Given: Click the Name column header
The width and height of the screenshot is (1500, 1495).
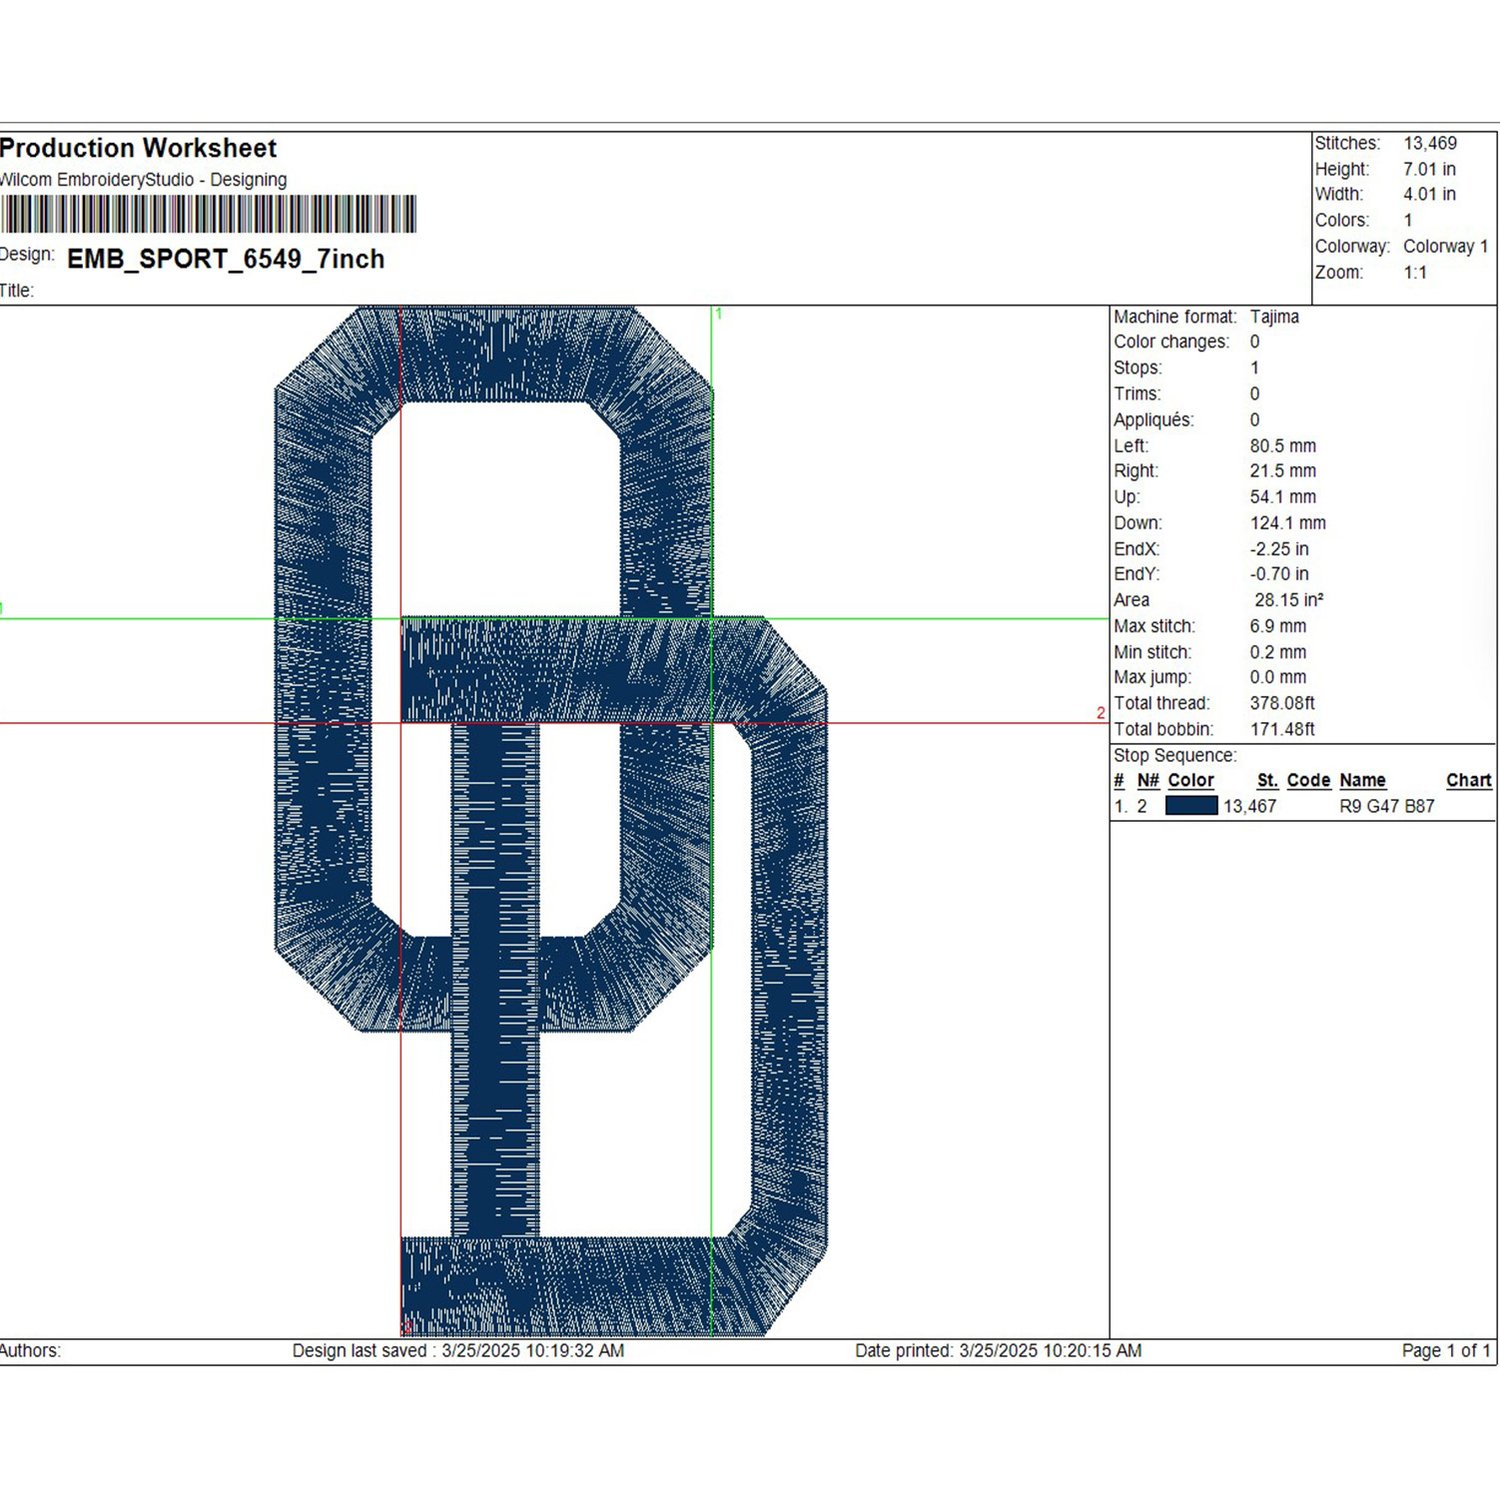Looking at the screenshot, I should point(1362,780).
